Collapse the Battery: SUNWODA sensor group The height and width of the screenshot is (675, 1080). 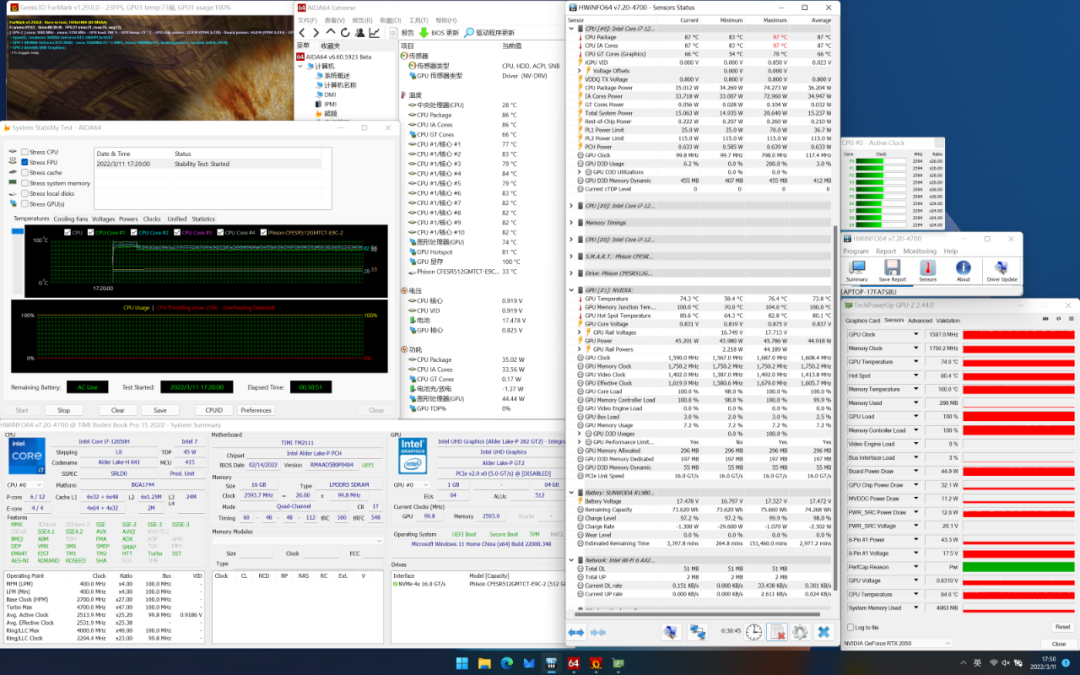[571, 492]
